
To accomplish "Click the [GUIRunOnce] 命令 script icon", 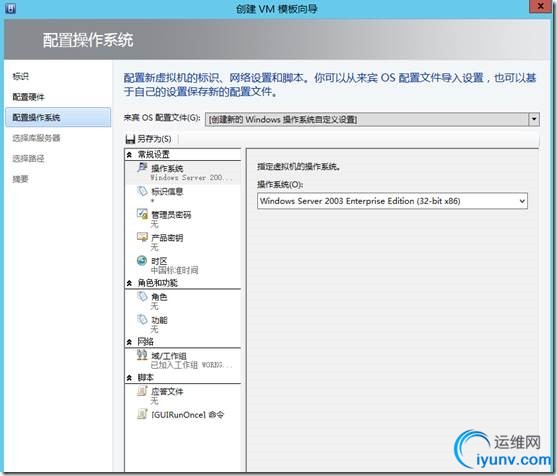I will [x=142, y=414].
